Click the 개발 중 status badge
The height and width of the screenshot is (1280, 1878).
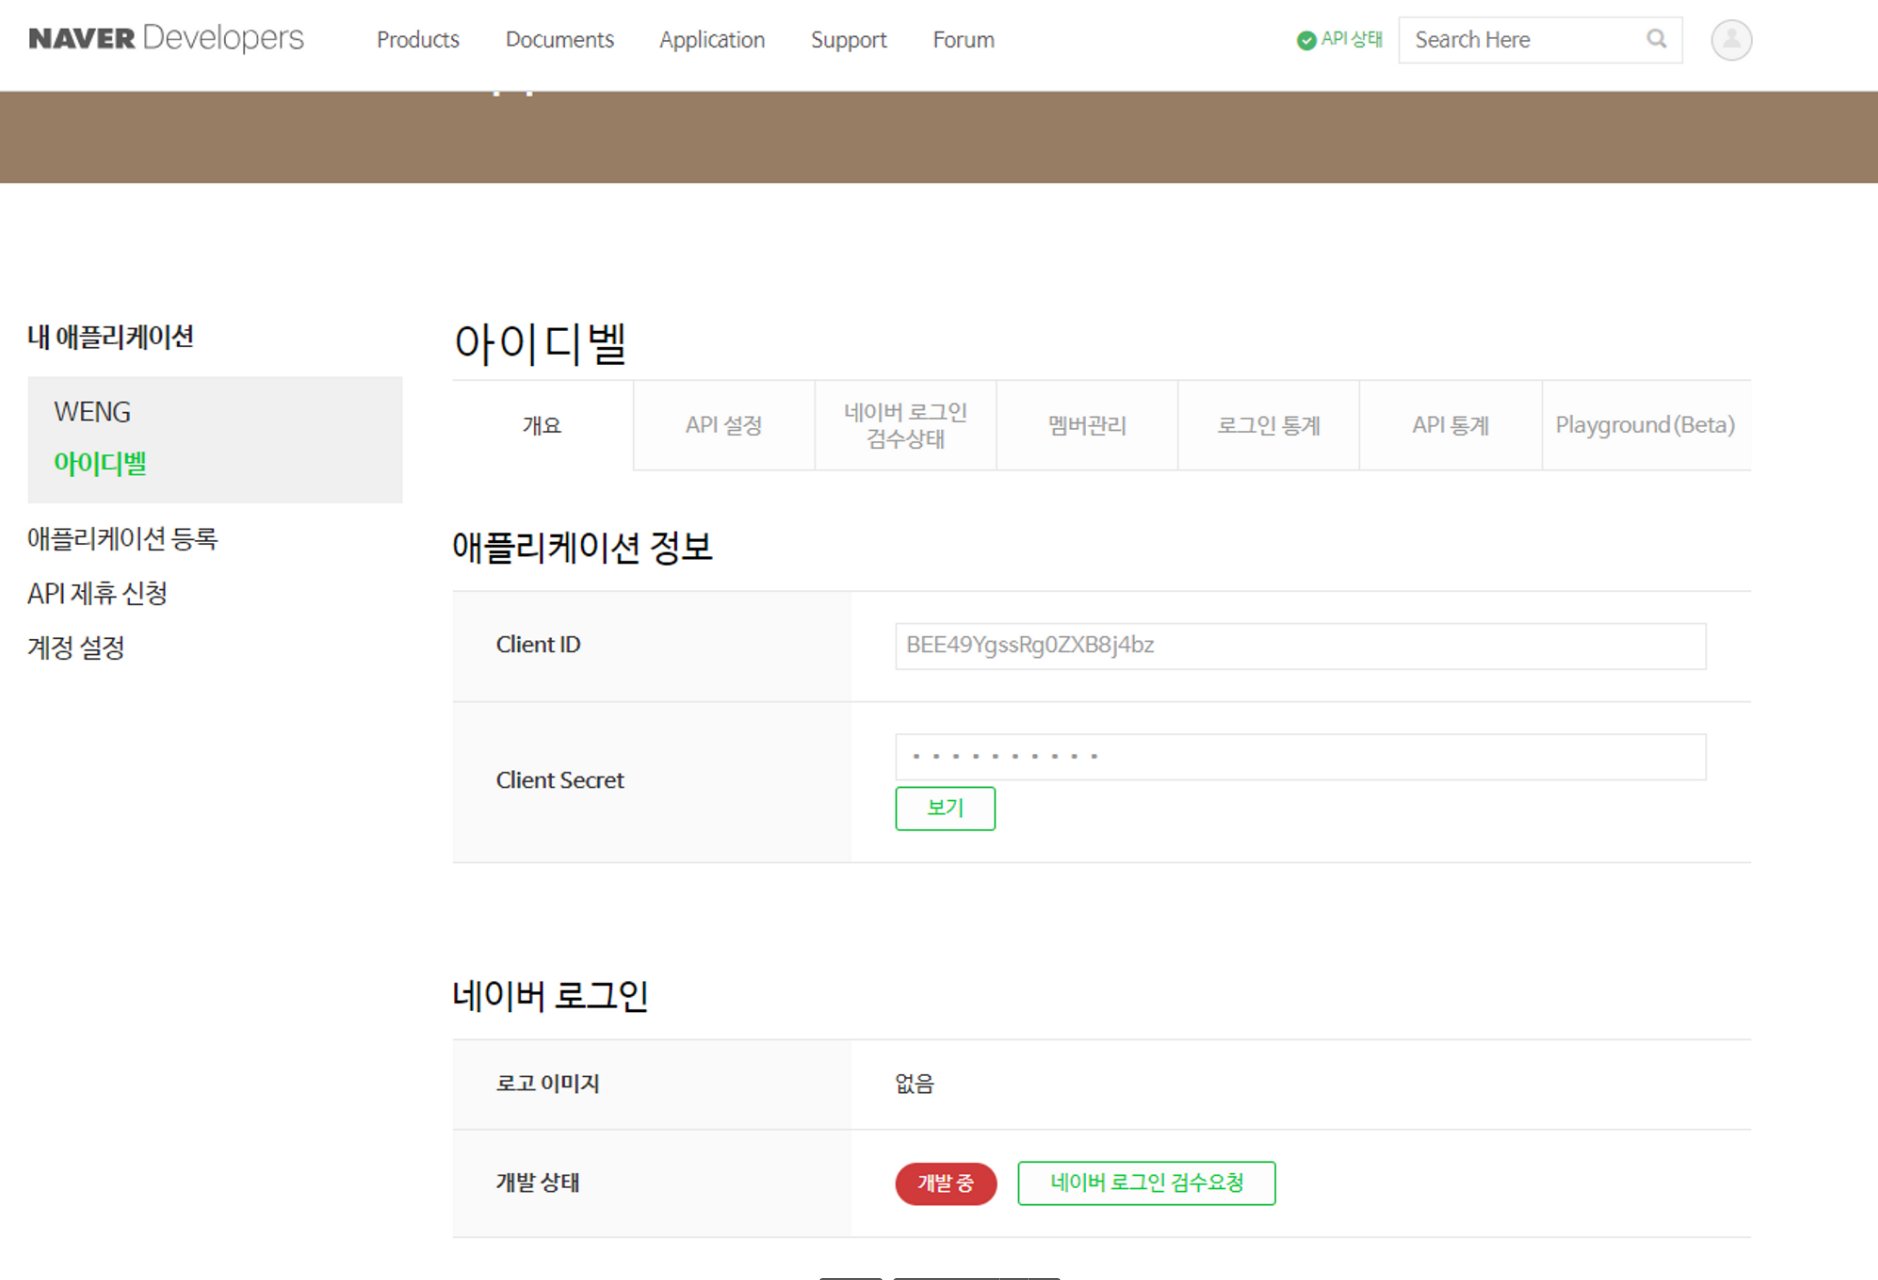point(946,1184)
